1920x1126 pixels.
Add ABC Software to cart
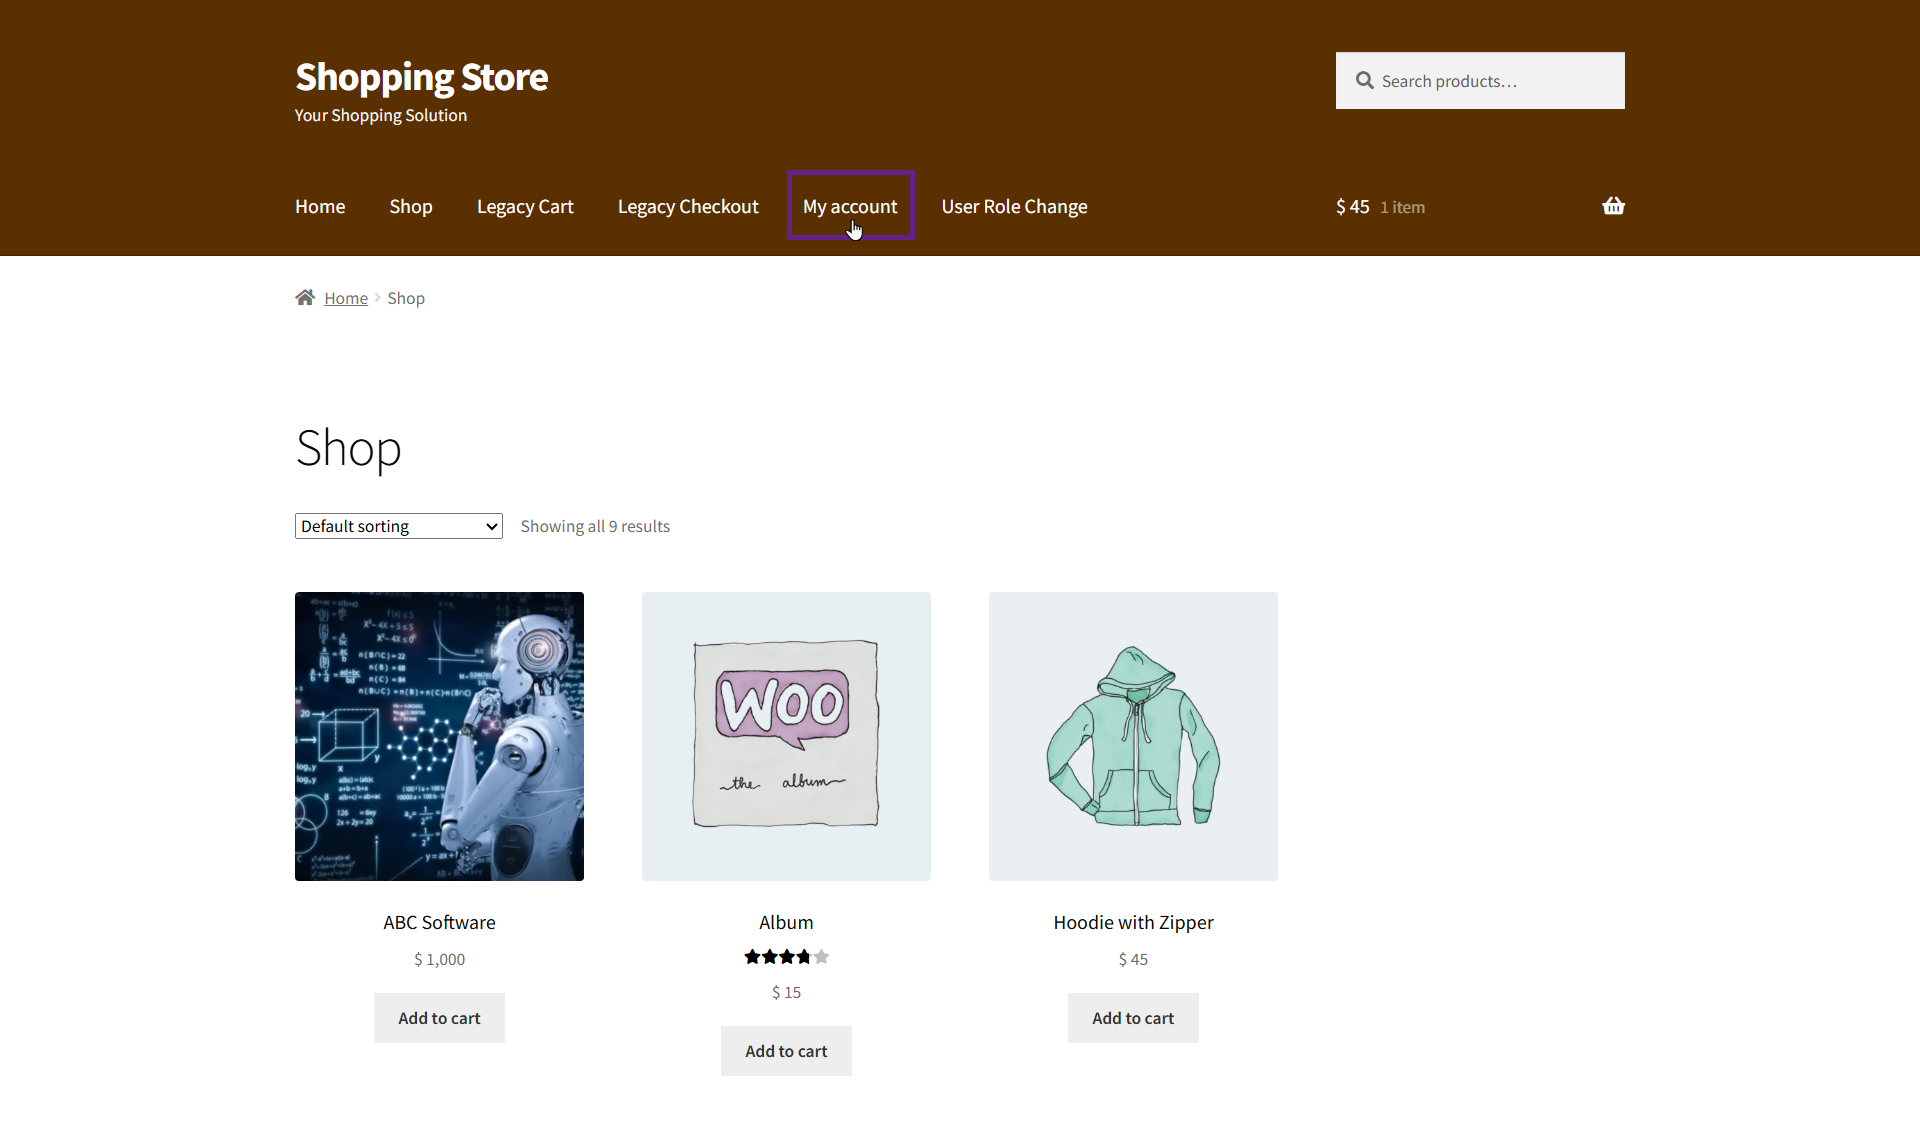pos(439,1018)
